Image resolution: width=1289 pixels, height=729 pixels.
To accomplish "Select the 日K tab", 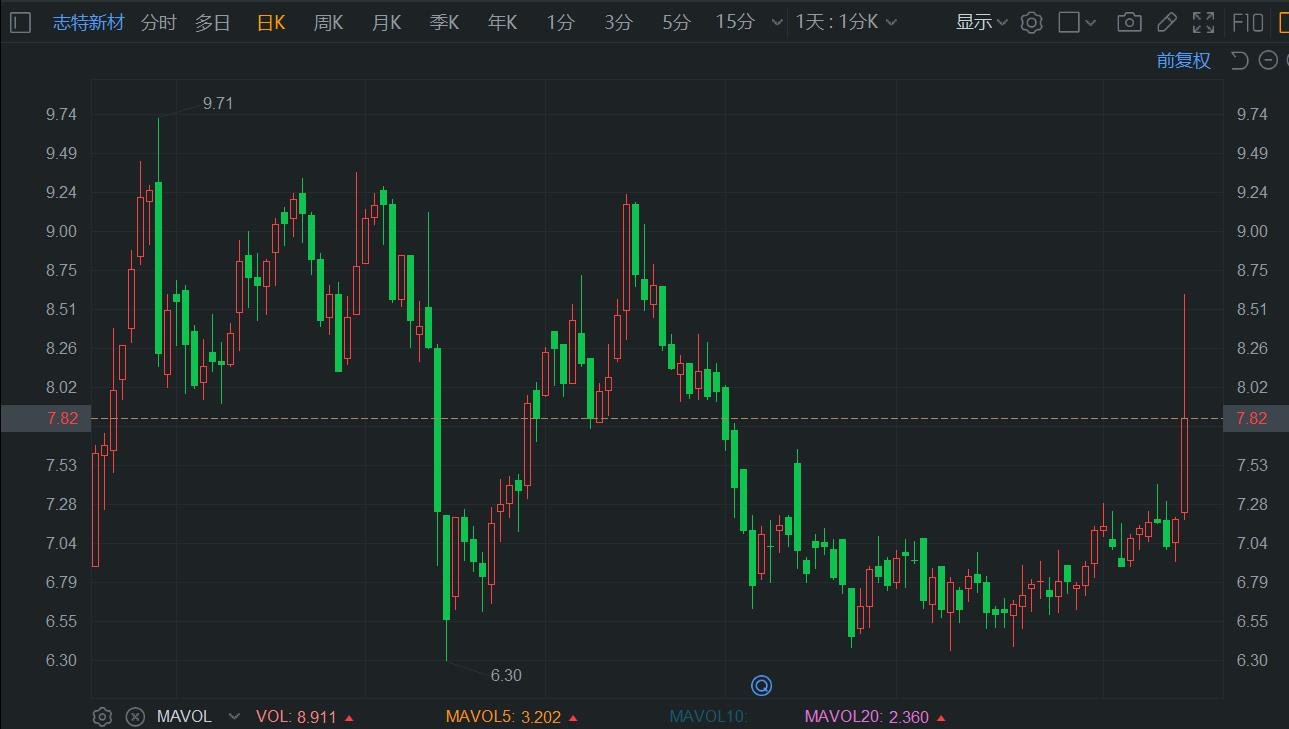I will pos(271,22).
